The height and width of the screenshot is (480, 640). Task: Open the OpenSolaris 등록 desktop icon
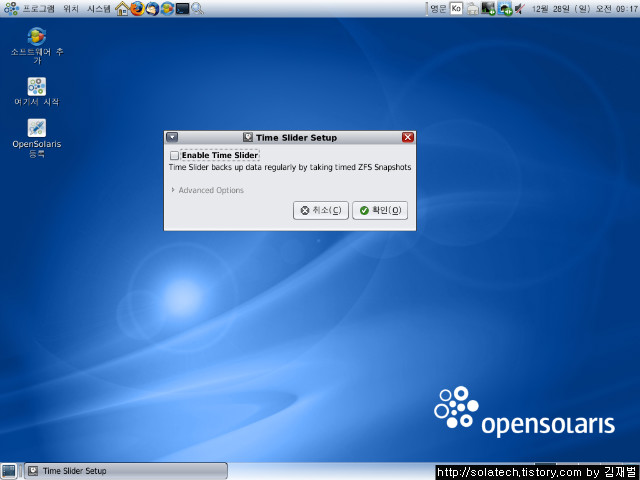[37, 138]
